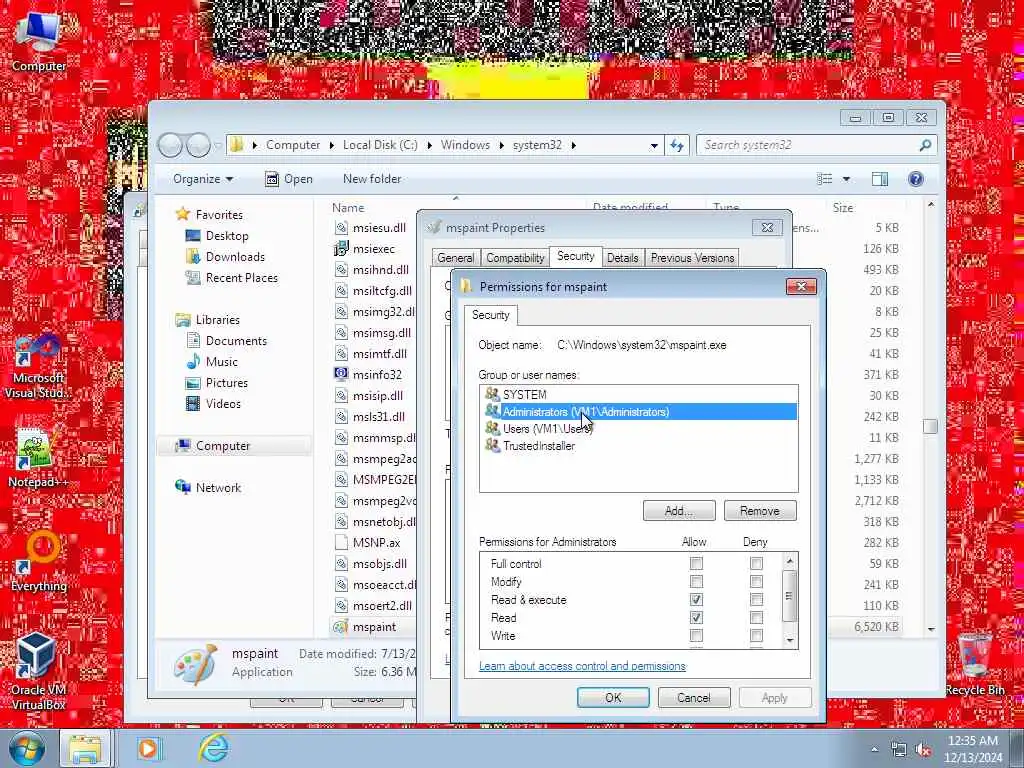This screenshot has height=768, width=1024.
Task: Select TrustedInstaller group icon
Action: coord(492,445)
